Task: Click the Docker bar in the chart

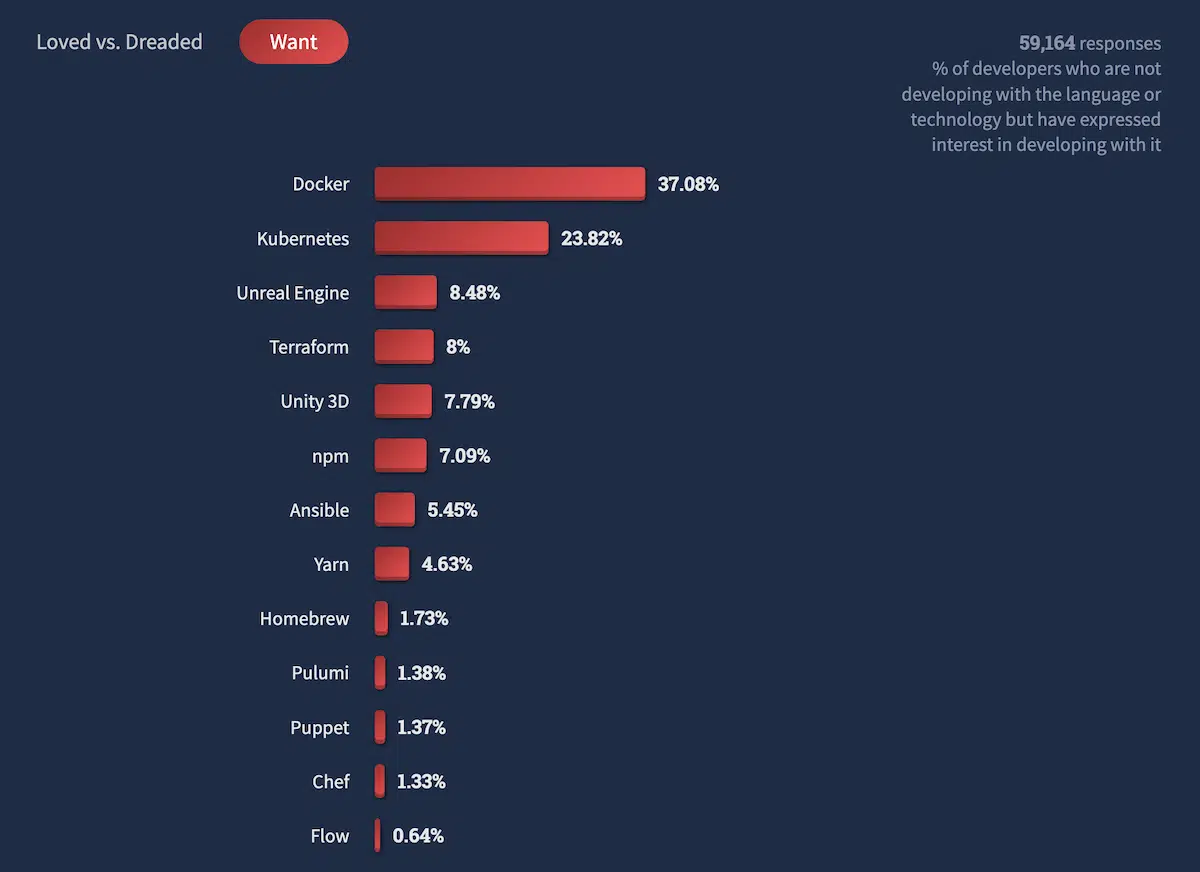Action: (510, 184)
